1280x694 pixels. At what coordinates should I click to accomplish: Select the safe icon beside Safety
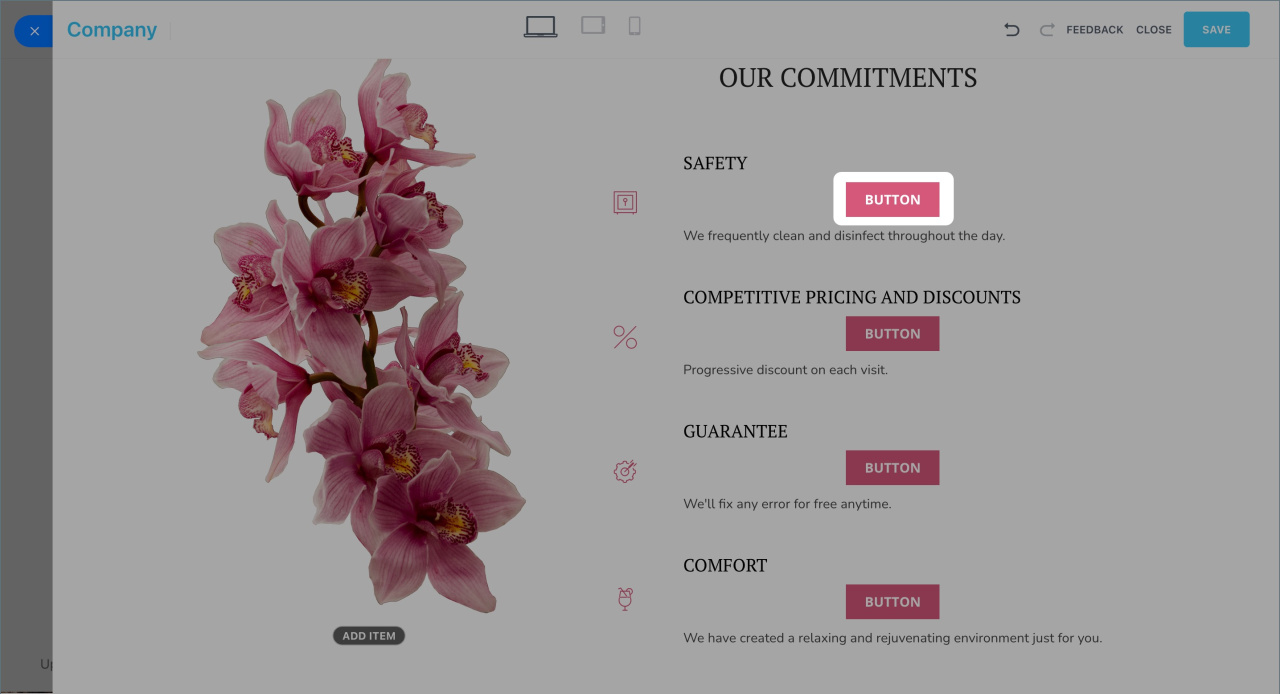625,203
